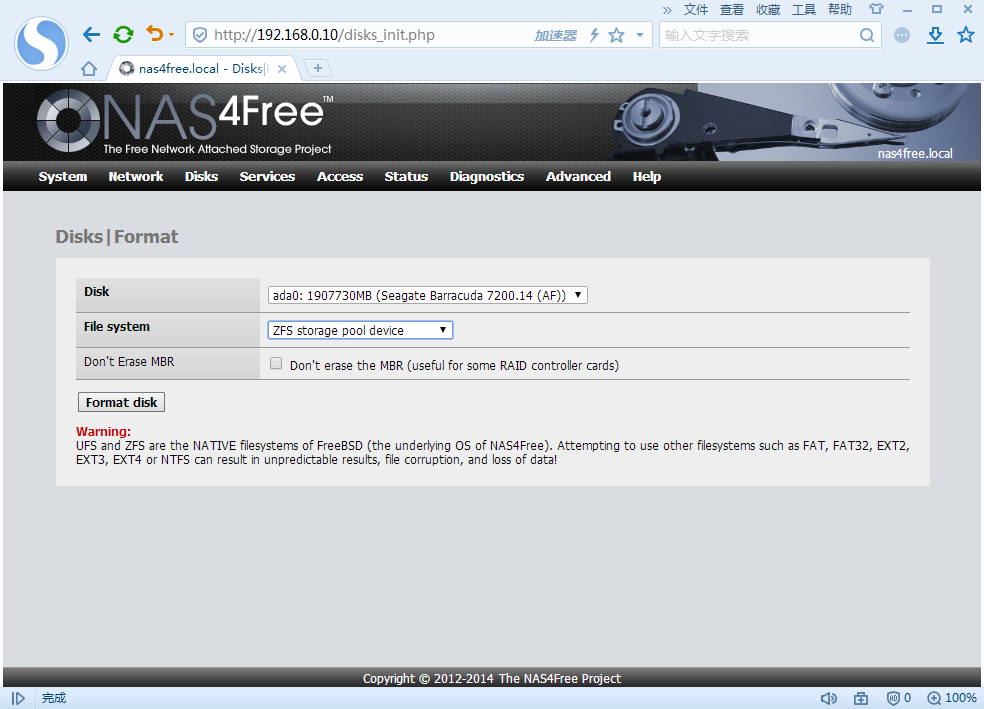Click the round chat bubble extension icon
Screen dimensions: 984x709
902,35
